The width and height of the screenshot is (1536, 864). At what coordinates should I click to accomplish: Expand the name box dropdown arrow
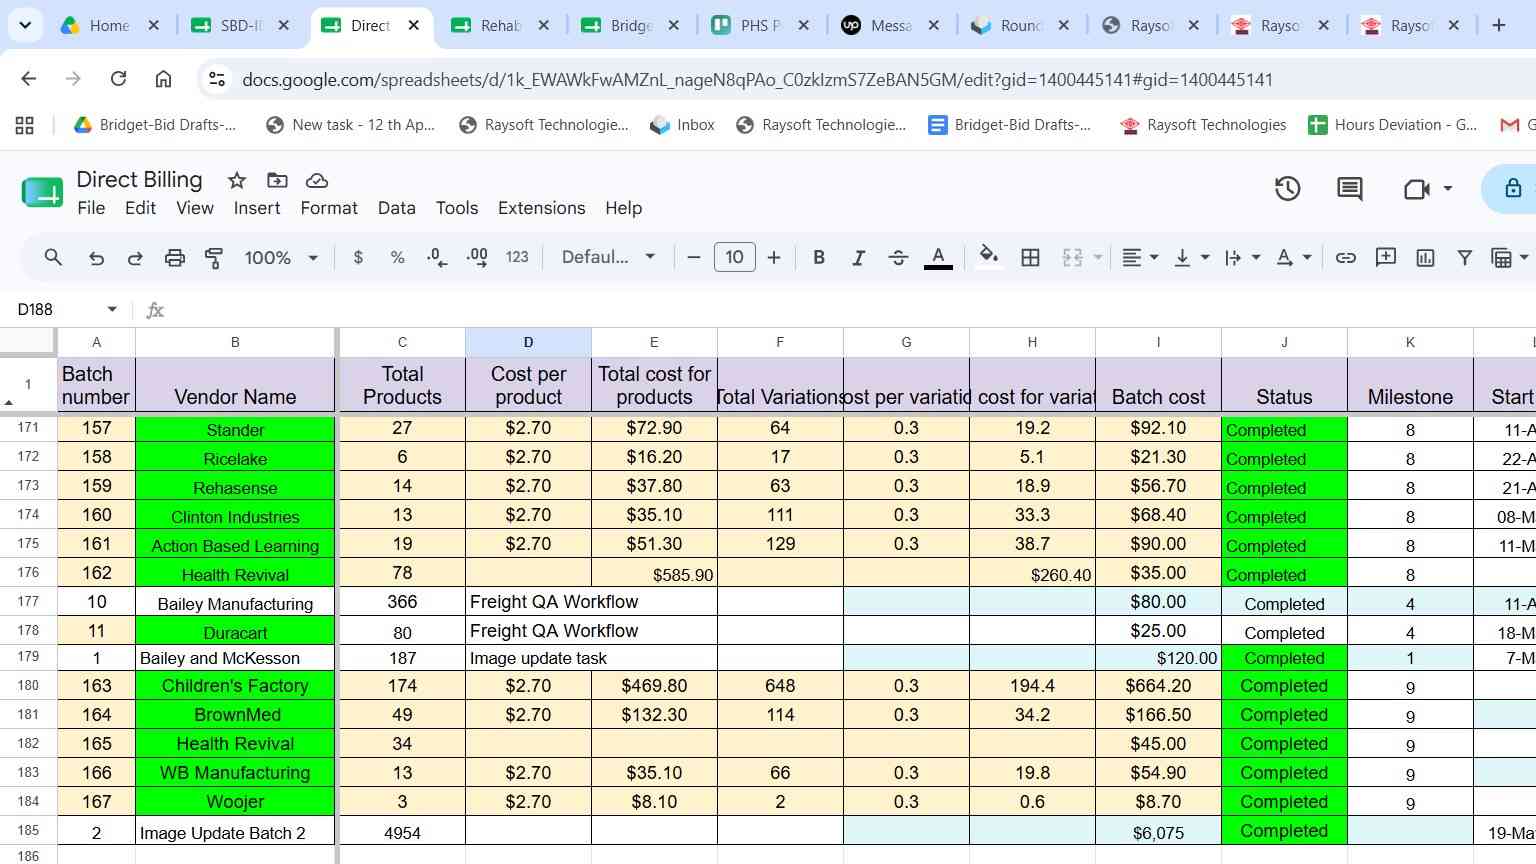tap(112, 310)
